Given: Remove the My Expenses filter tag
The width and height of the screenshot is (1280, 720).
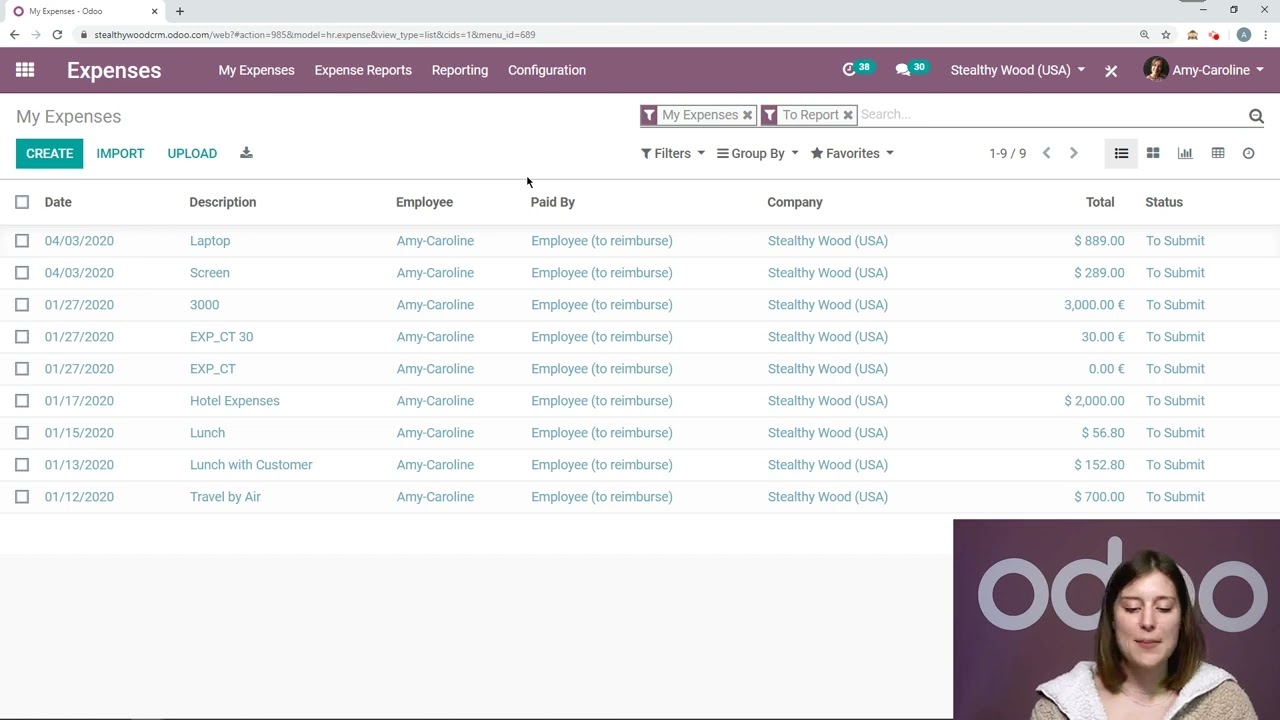Looking at the screenshot, I should pyautogui.click(x=747, y=115).
